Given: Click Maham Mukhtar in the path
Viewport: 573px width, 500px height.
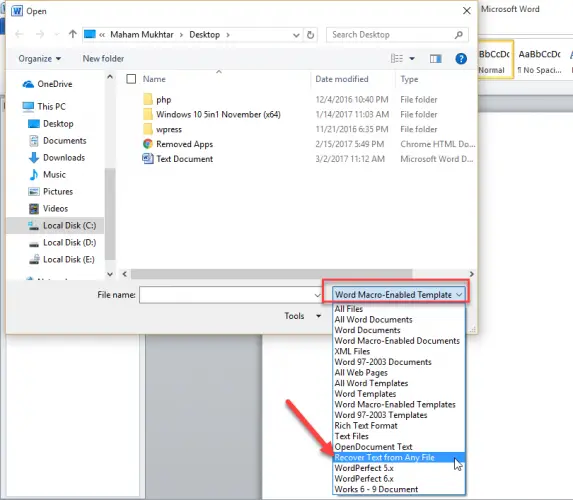Looking at the screenshot, I should point(142,35).
